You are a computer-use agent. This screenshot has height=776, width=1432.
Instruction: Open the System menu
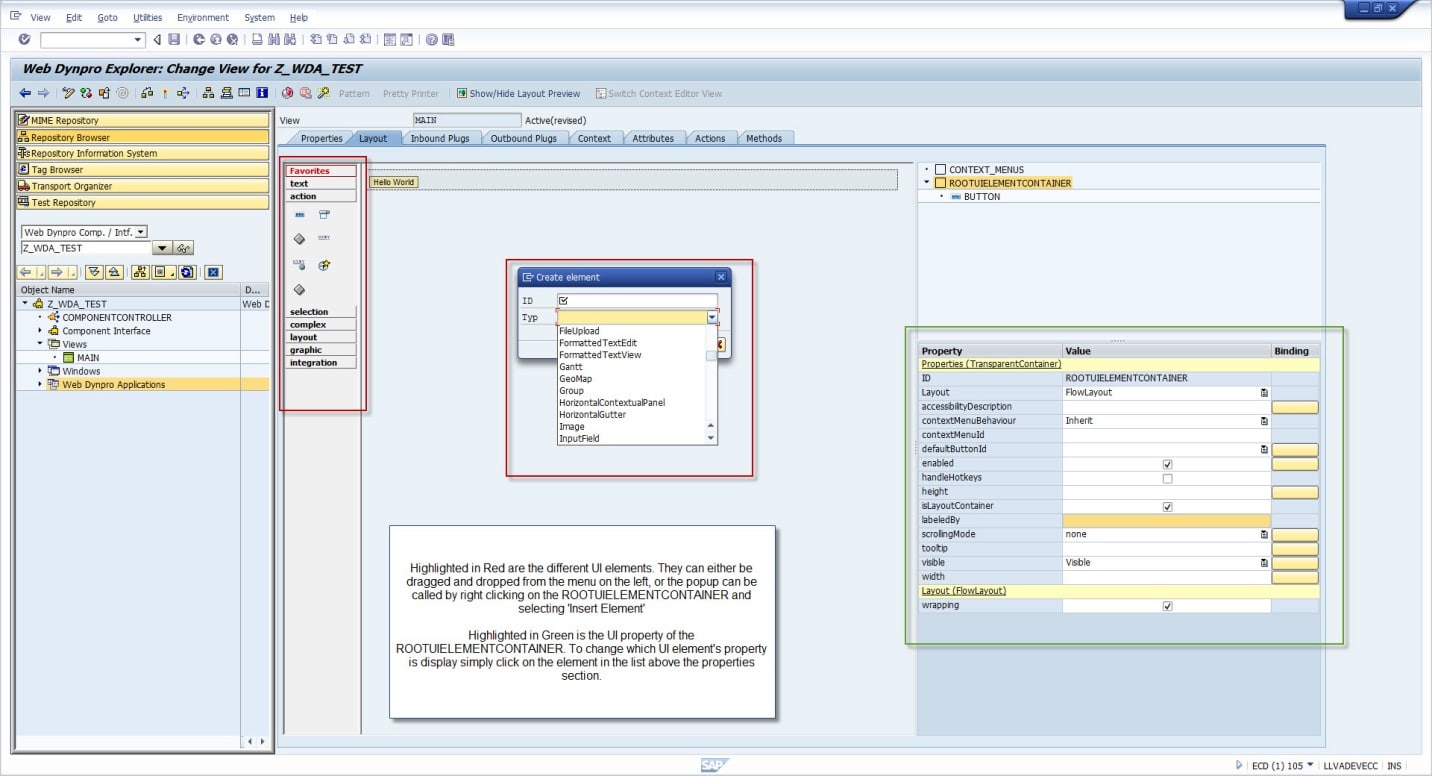tap(259, 18)
